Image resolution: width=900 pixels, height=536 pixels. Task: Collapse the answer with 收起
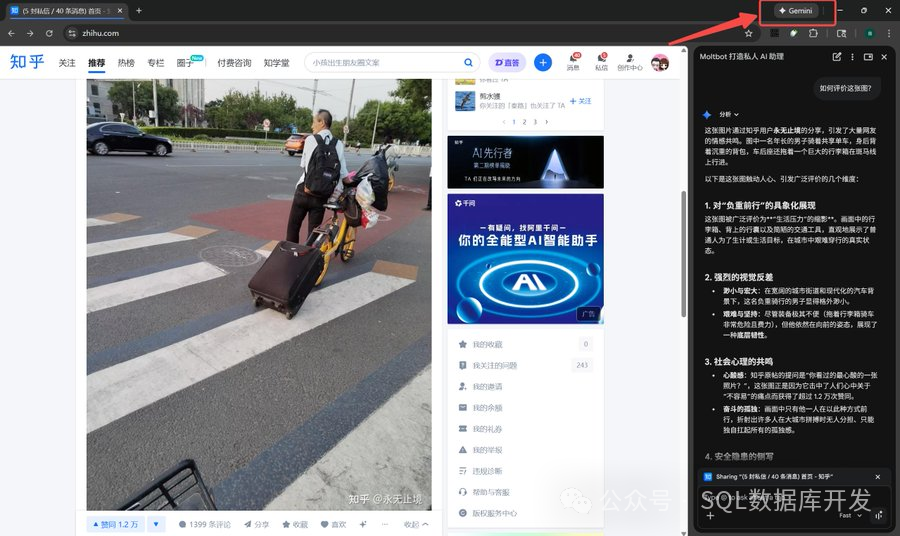(x=416, y=524)
